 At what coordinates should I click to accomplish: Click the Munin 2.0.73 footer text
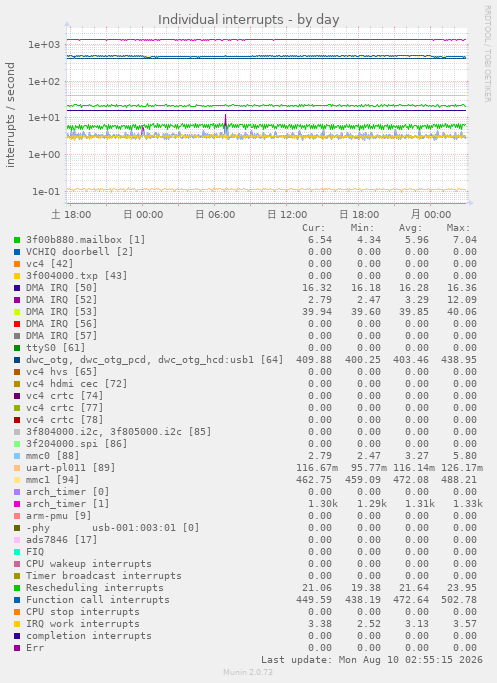coord(248,672)
